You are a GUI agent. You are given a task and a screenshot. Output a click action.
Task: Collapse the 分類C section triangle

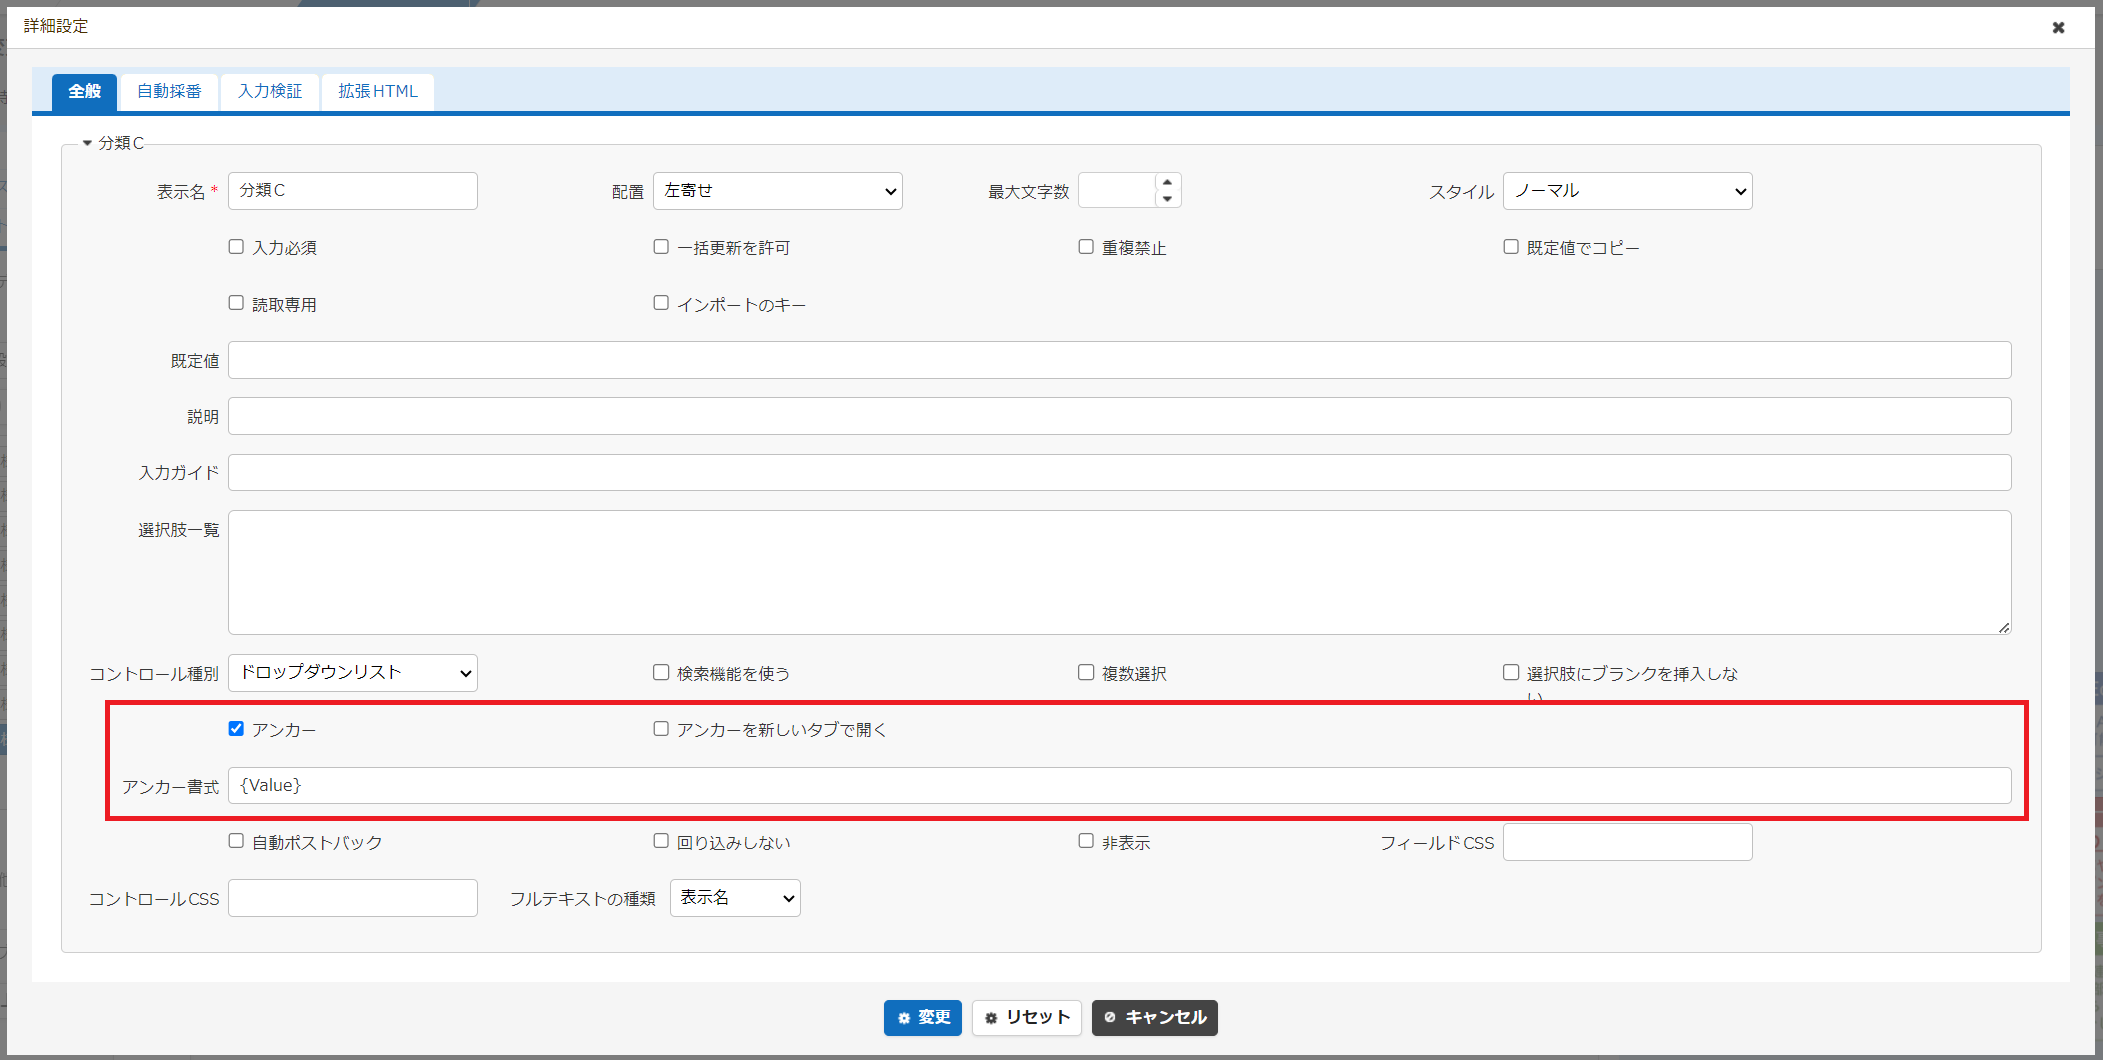pyautogui.click(x=87, y=143)
